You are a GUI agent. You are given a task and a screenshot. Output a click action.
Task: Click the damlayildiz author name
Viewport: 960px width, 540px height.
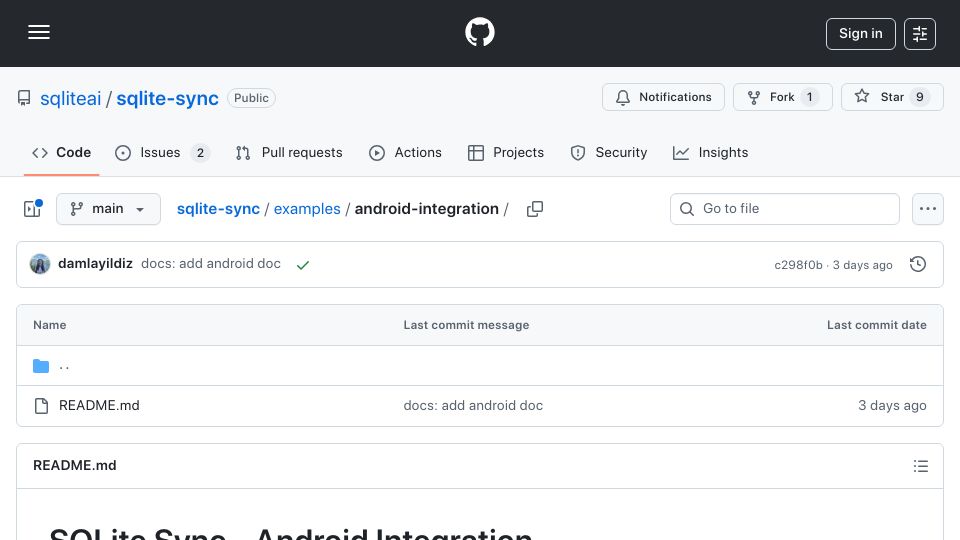[x=96, y=263]
